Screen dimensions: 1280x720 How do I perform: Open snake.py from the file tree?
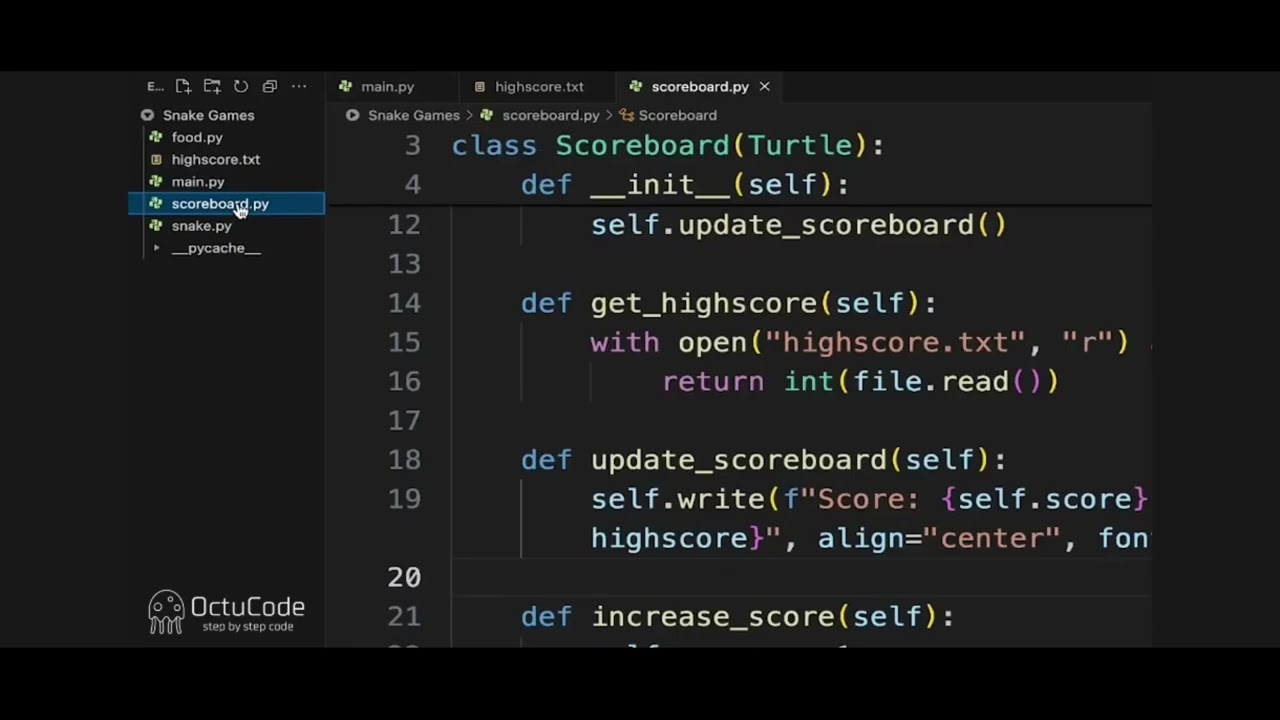pyautogui.click(x=201, y=226)
